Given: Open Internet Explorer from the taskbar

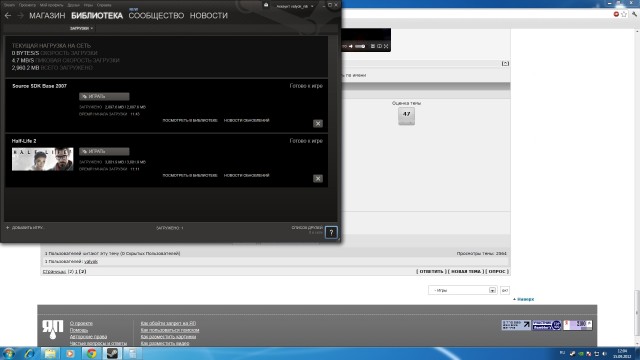Looking at the screenshot, I should coord(29,353).
